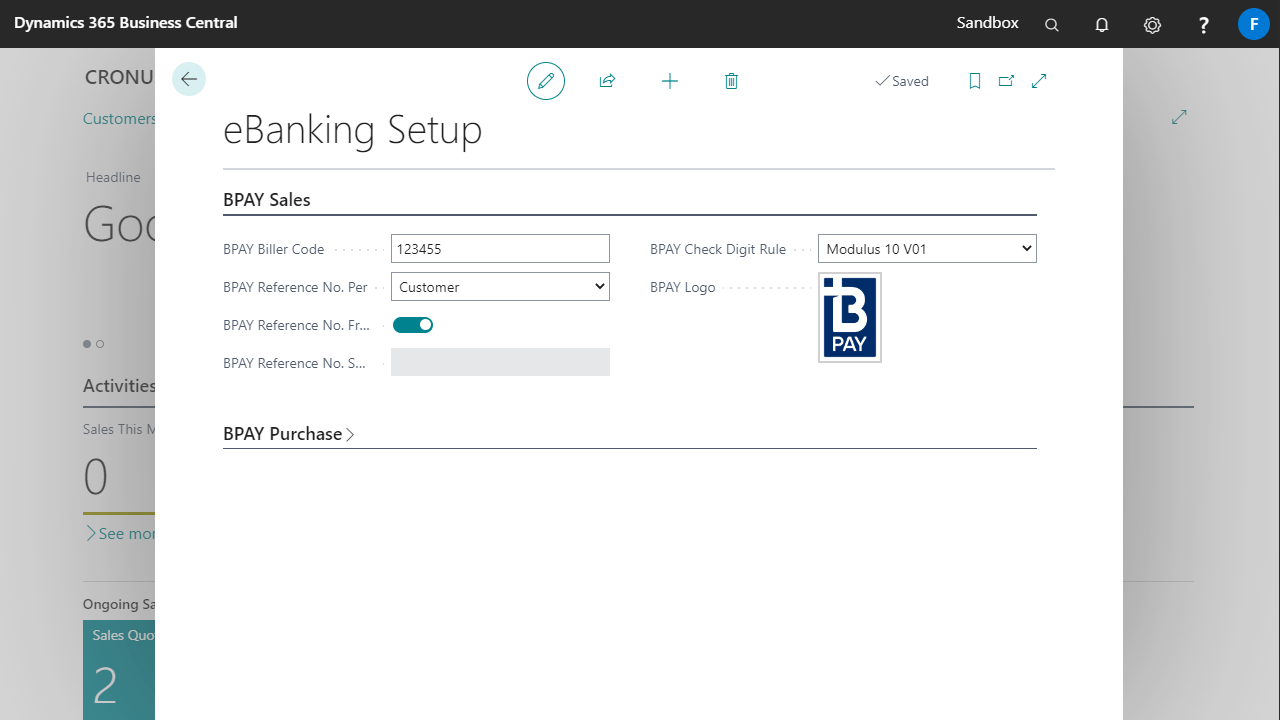Select the disabled BPAY Reference No. S... field
The height and width of the screenshot is (720, 1280).
500,362
